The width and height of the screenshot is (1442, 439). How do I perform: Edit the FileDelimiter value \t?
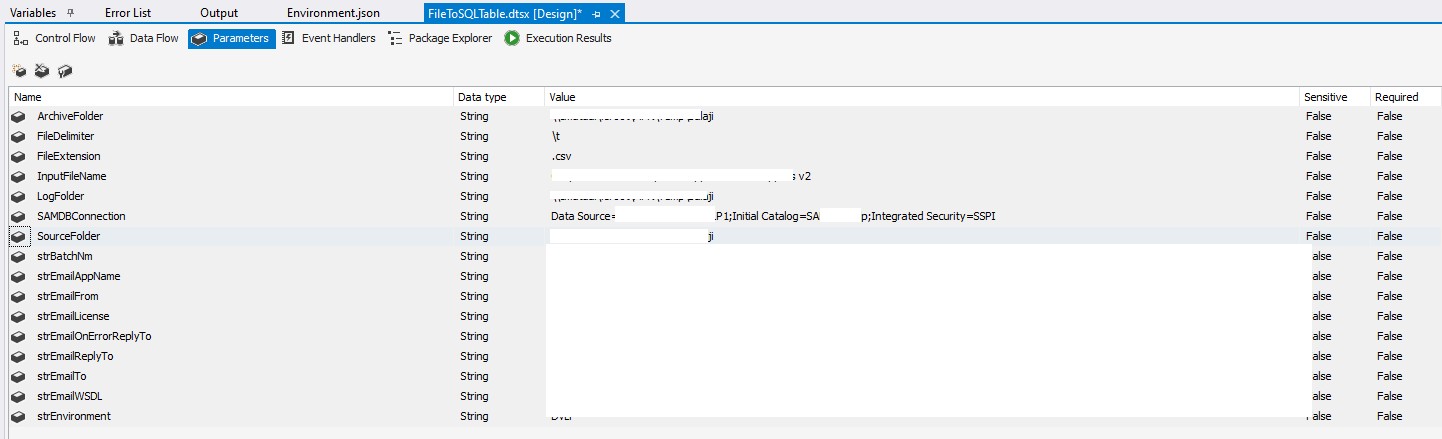[555, 136]
